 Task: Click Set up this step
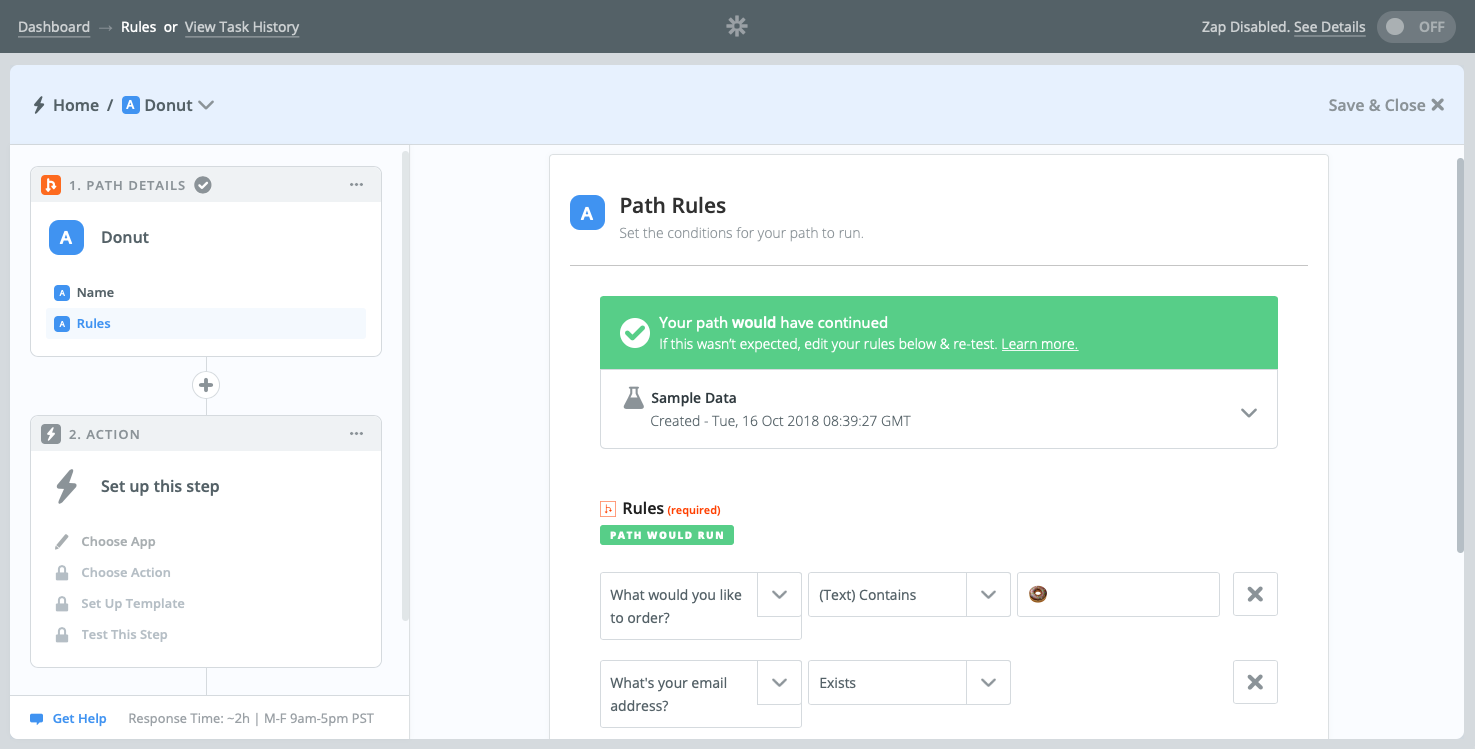(160, 486)
